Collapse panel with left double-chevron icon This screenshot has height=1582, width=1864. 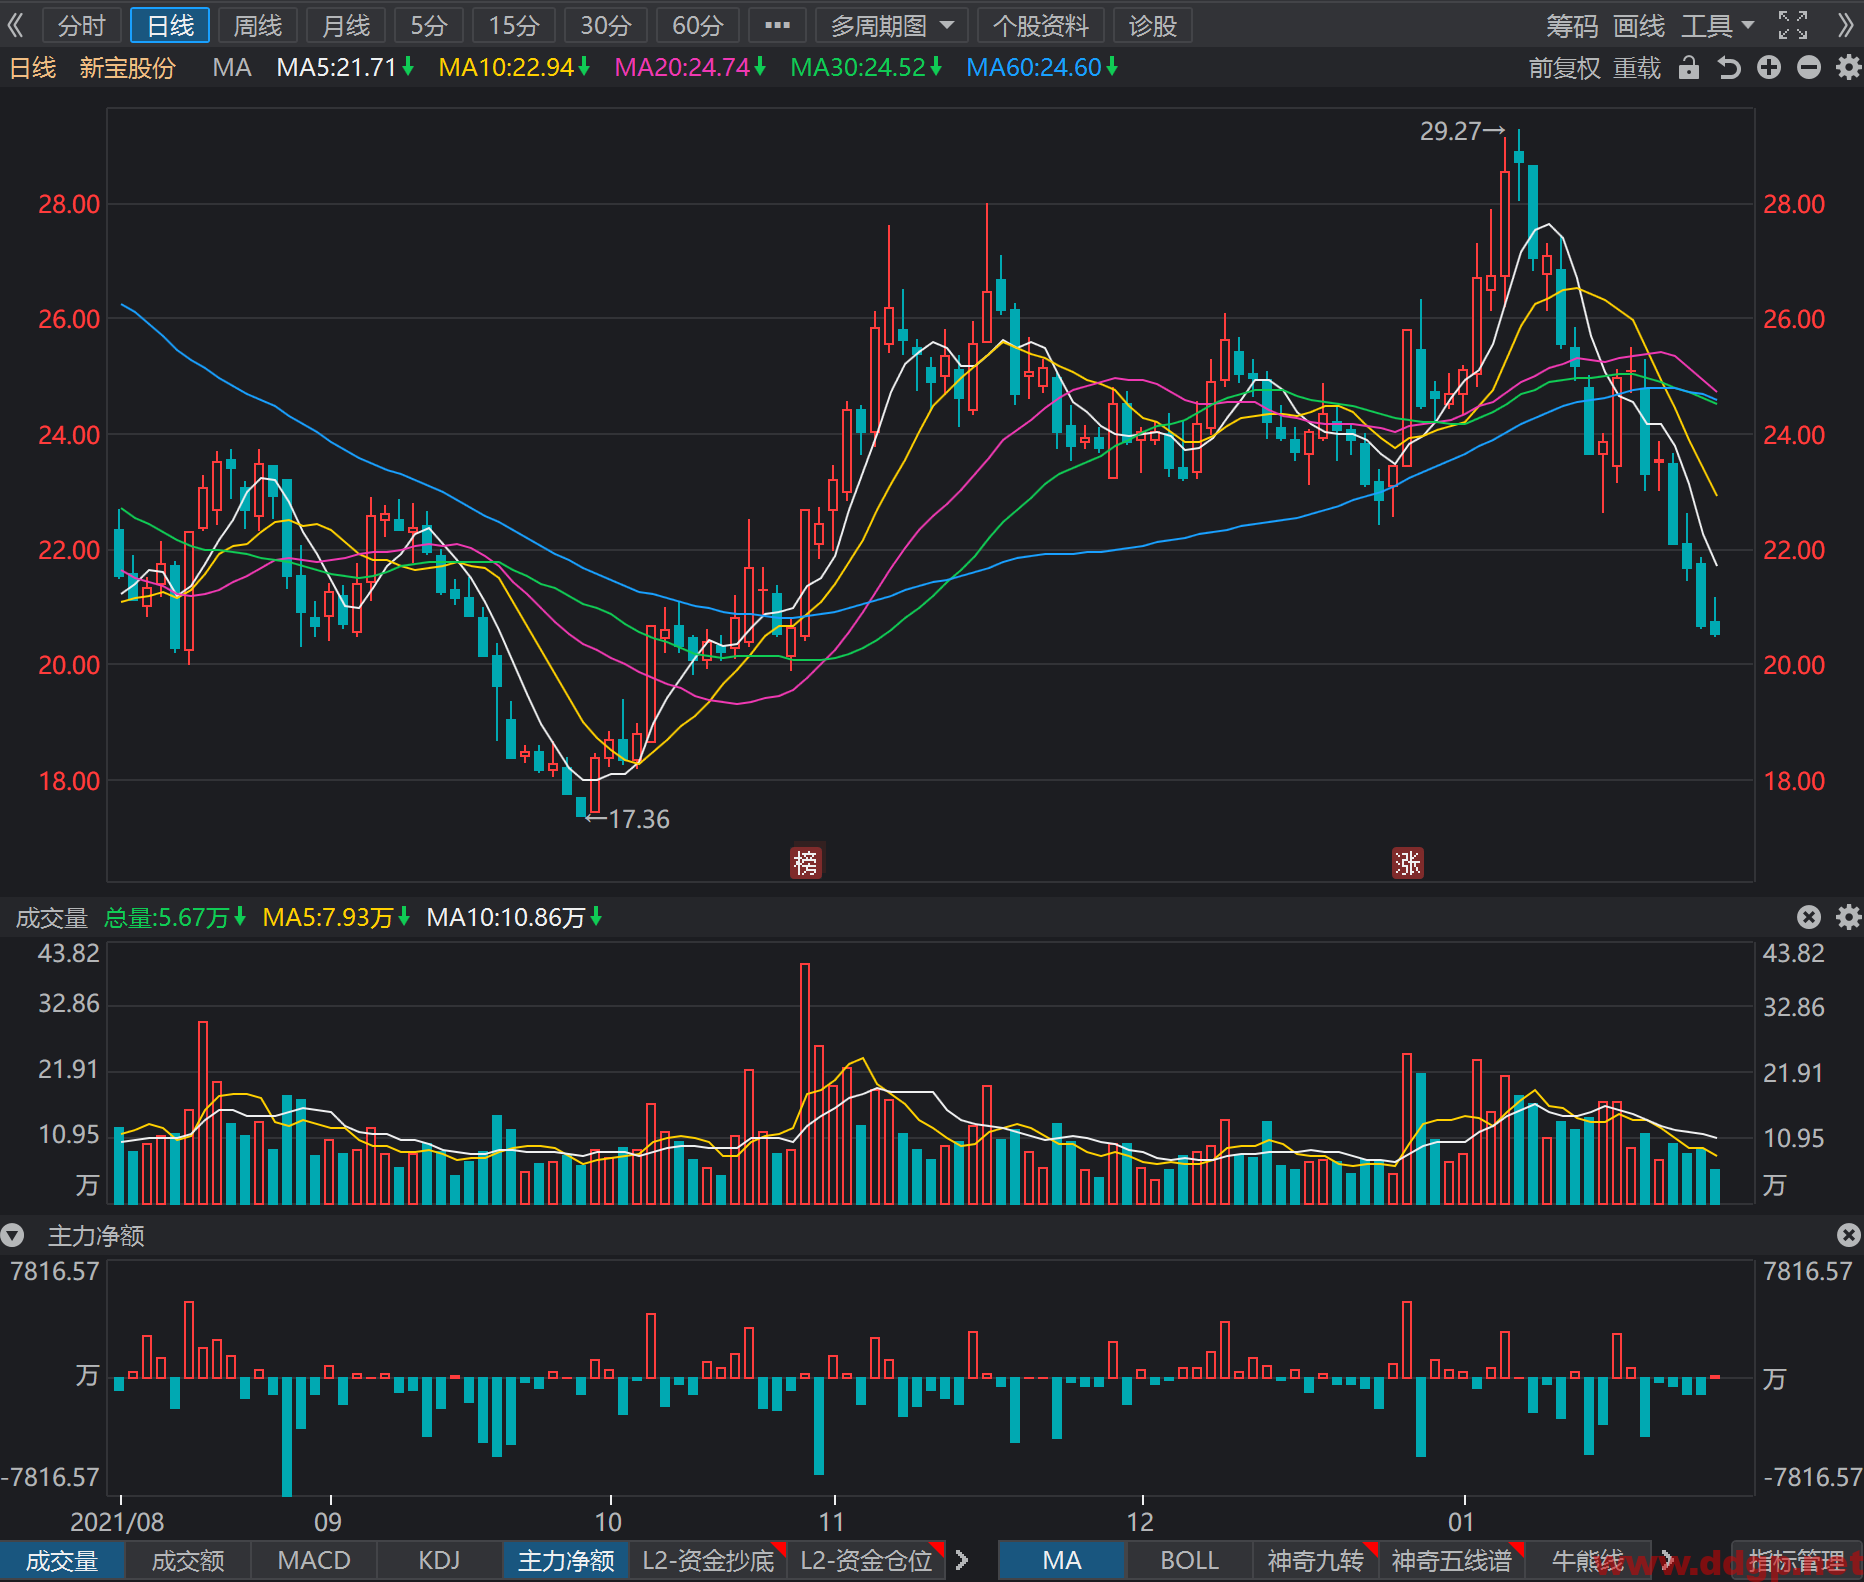16,25
